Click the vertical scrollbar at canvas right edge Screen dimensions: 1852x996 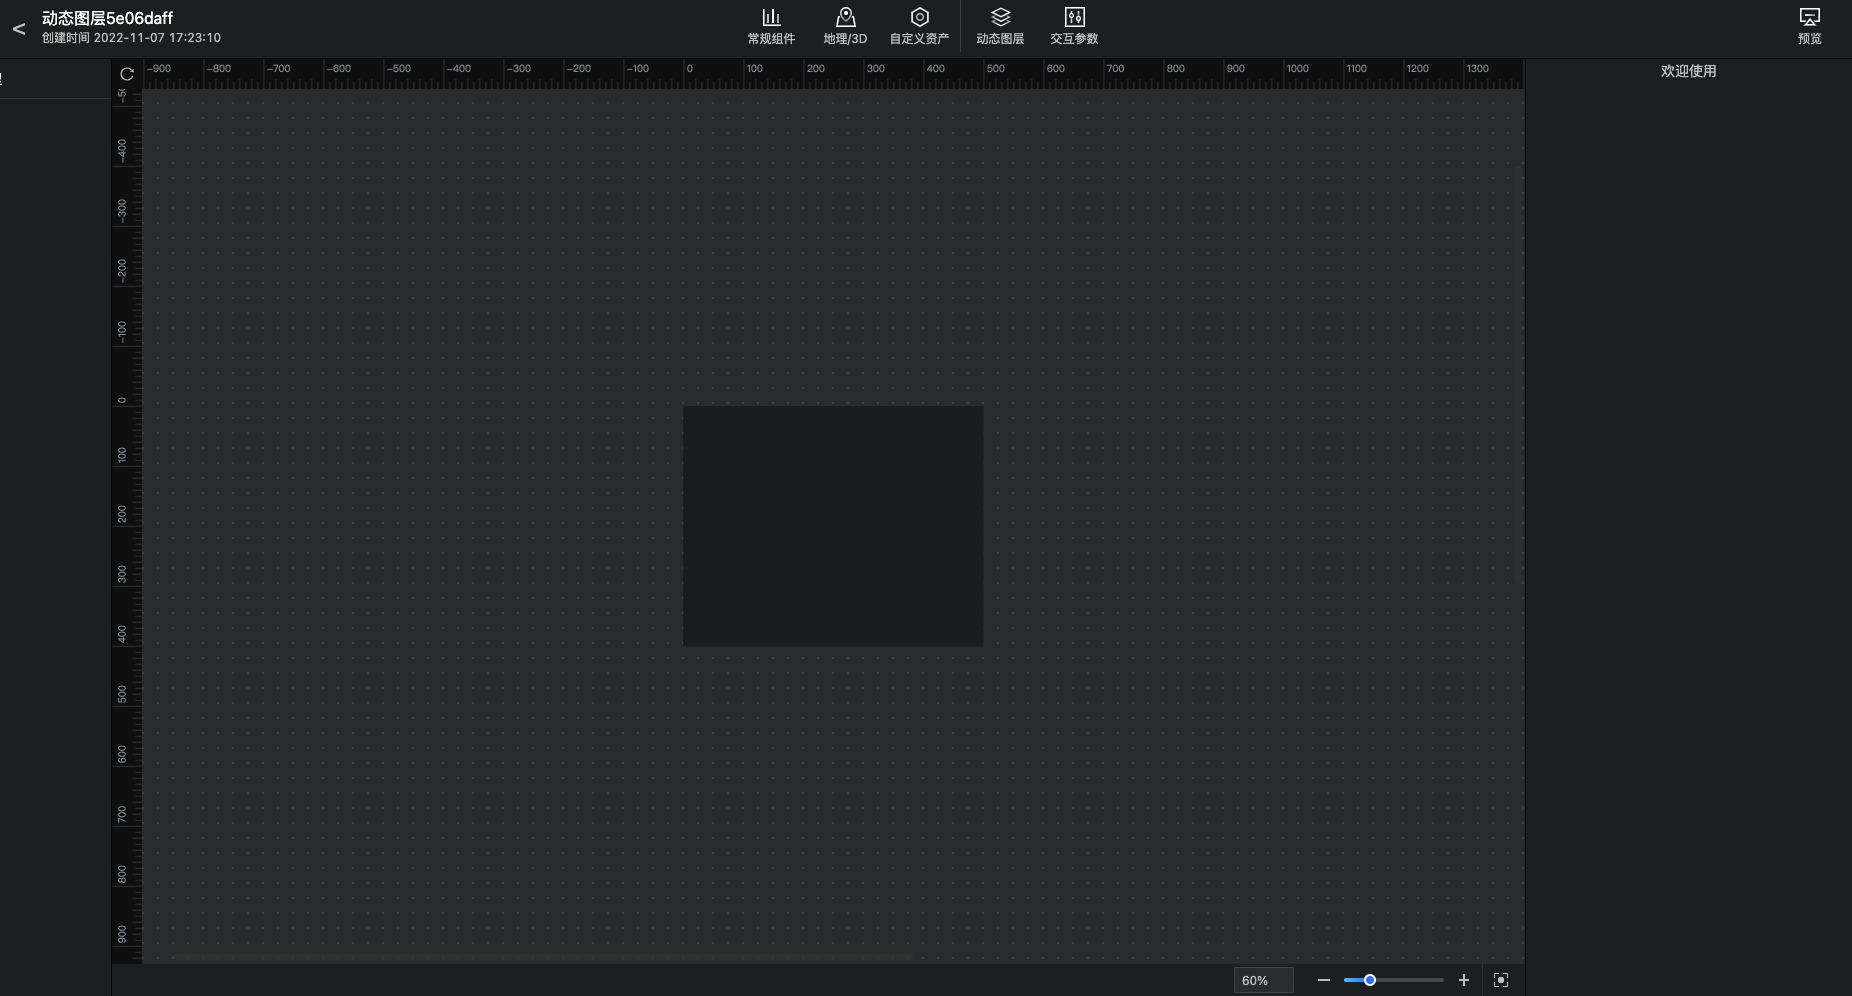click(1521, 375)
